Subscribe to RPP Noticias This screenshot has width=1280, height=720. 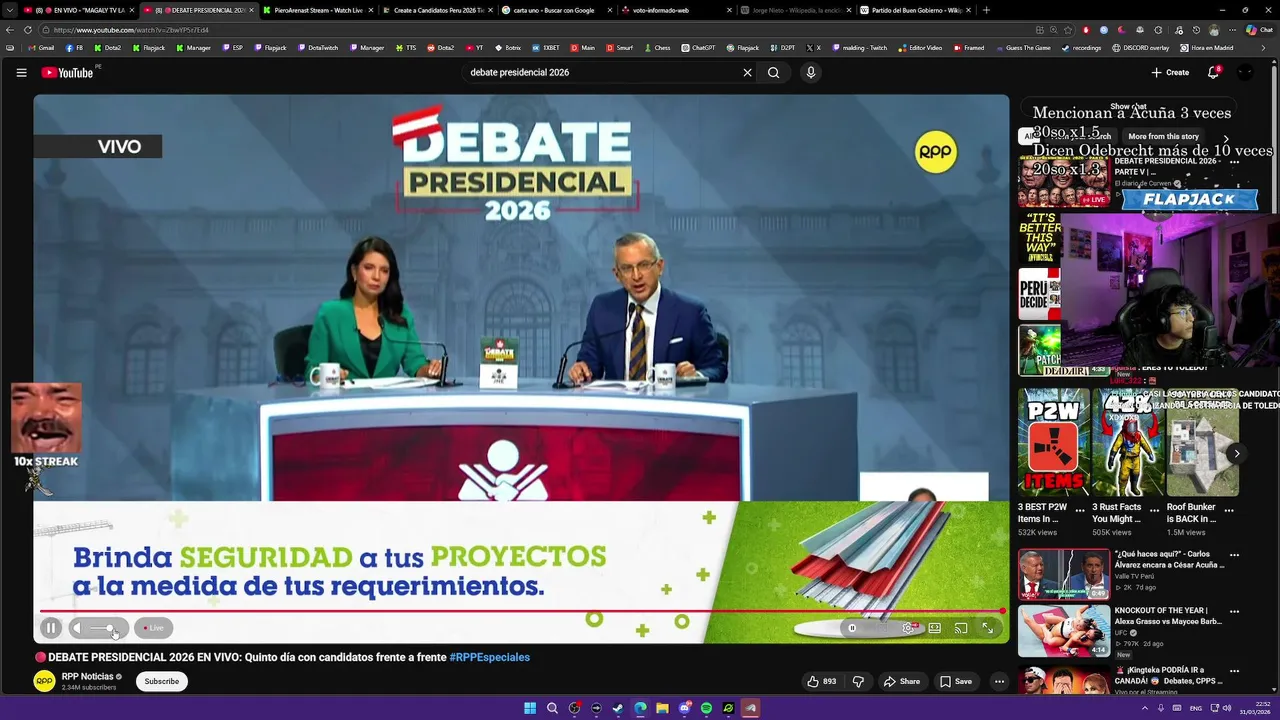[161, 681]
